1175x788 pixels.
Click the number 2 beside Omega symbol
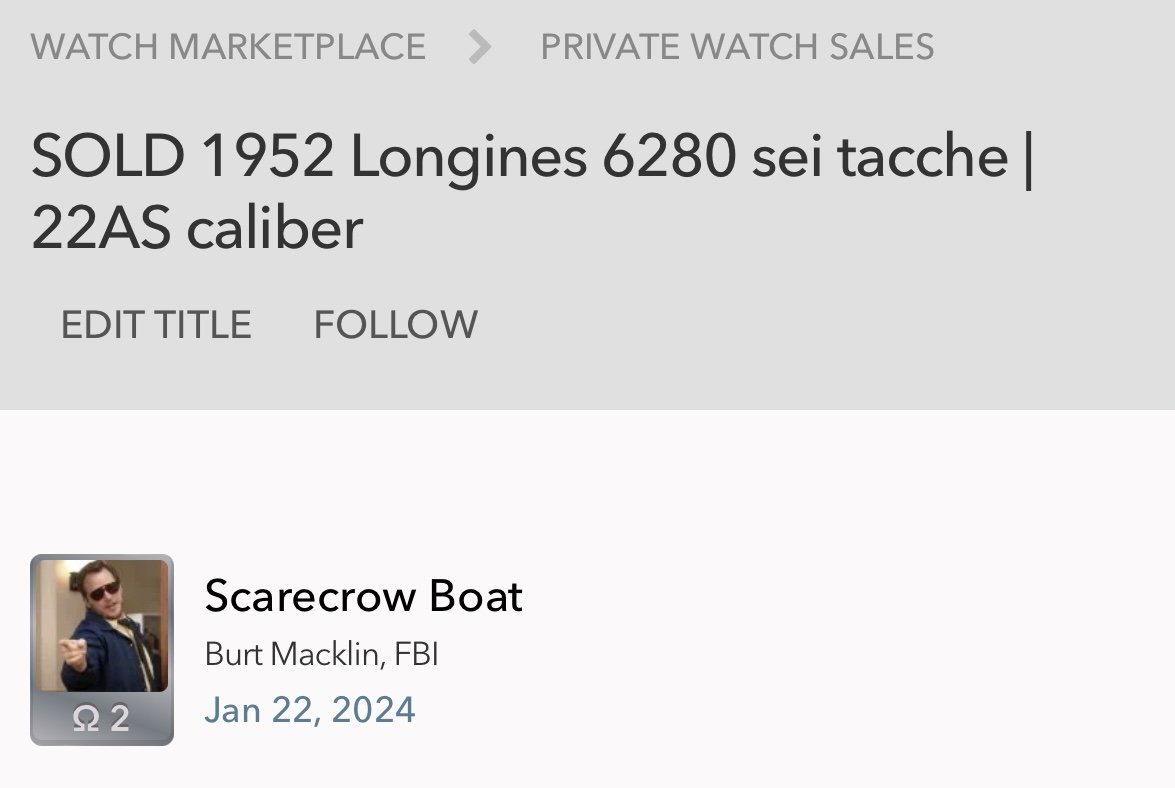click(x=119, y=719)
